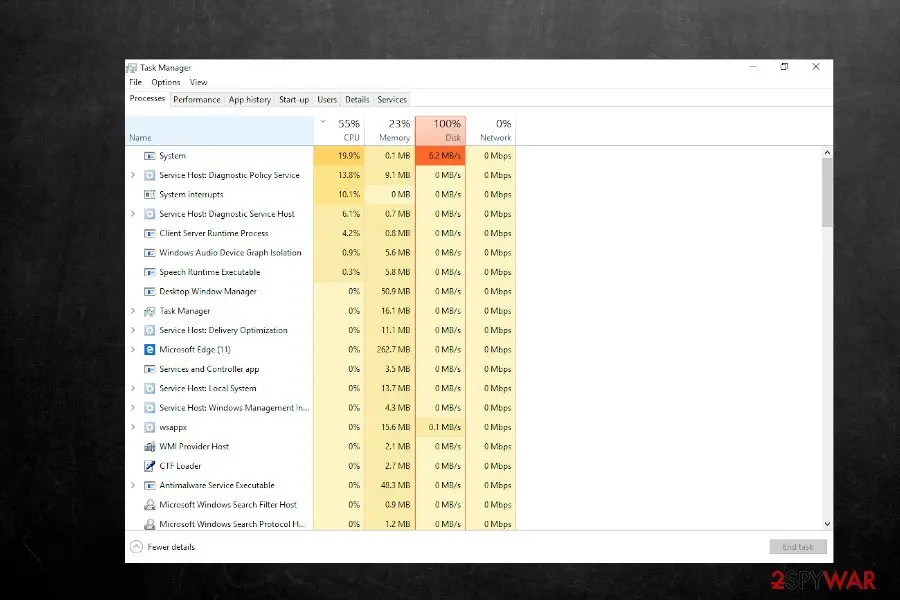Open the Options menu

point(166,82)
